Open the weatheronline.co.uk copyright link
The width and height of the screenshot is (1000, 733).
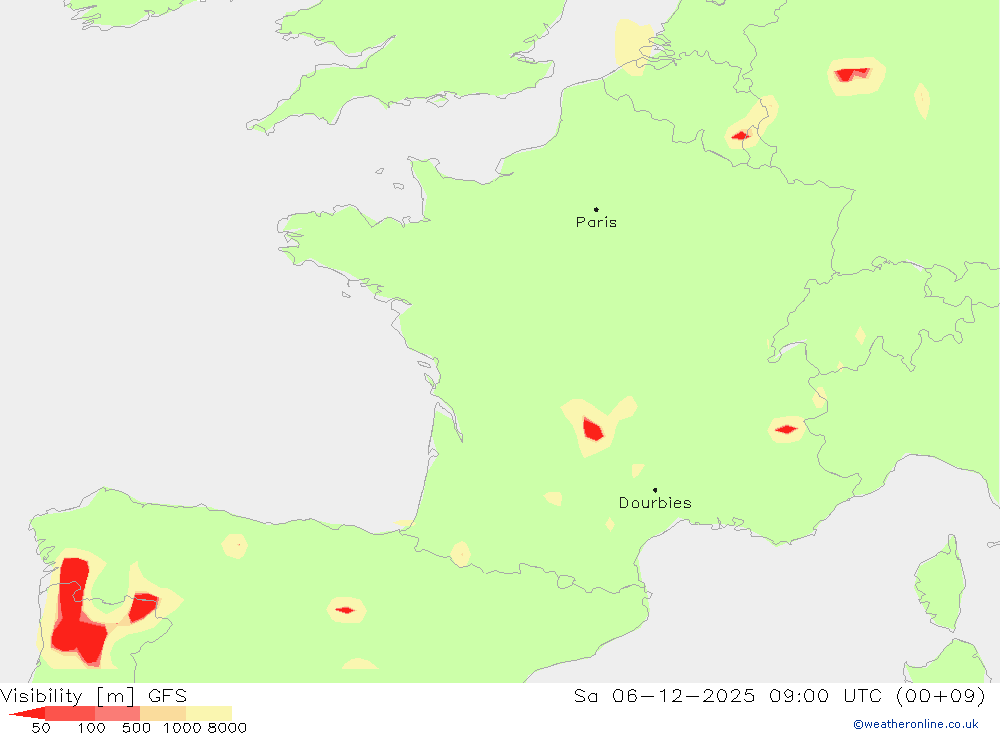coord(916,724)
